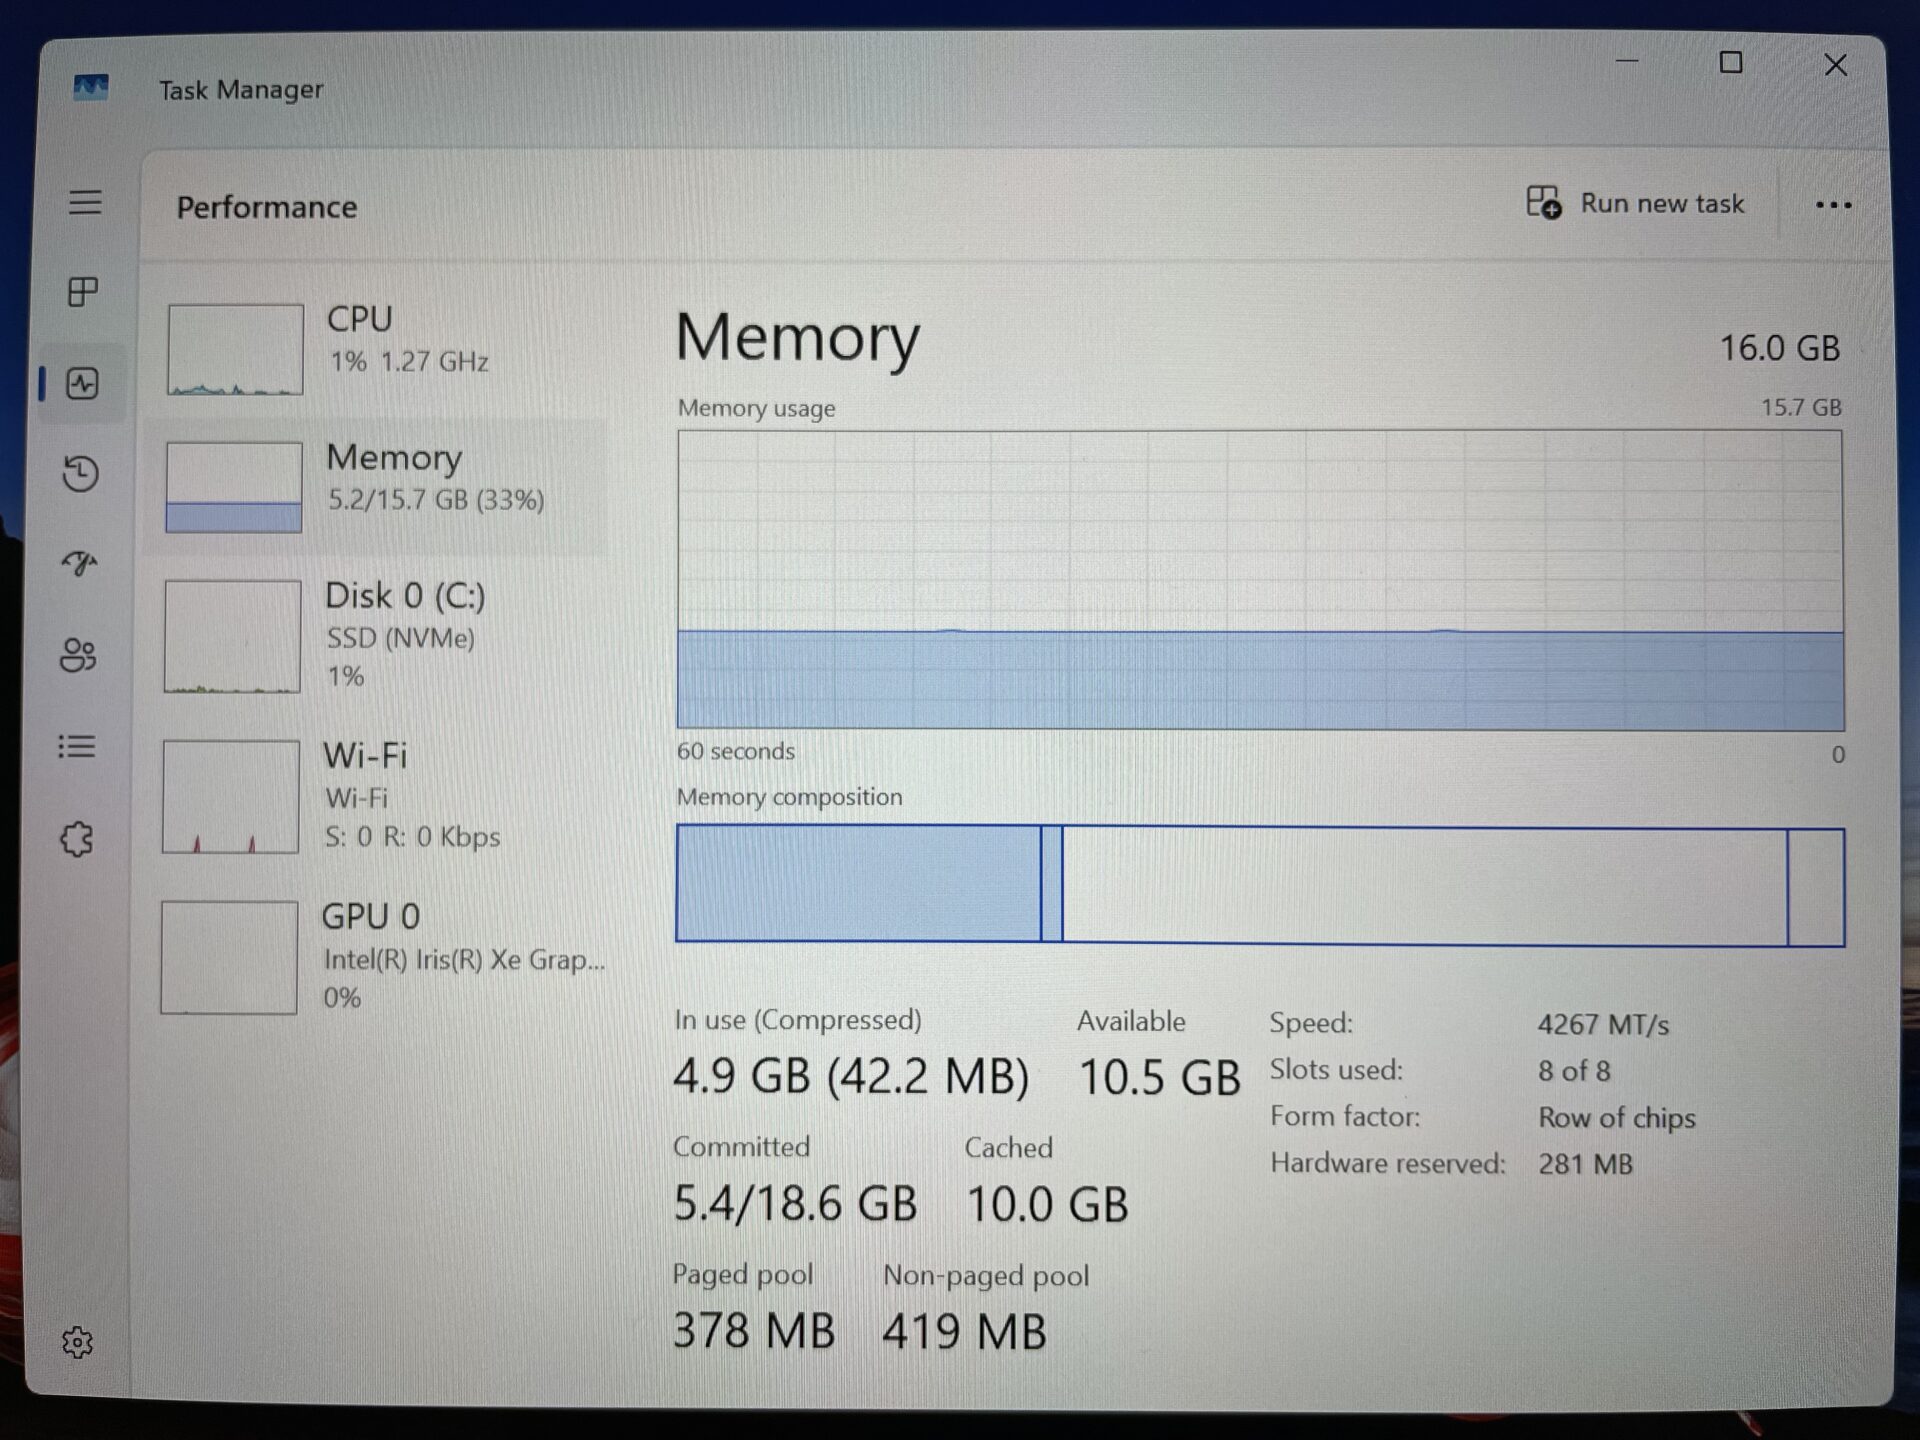Click Run new task button
1920x1440 pixels.
(x=1636, y=204)
